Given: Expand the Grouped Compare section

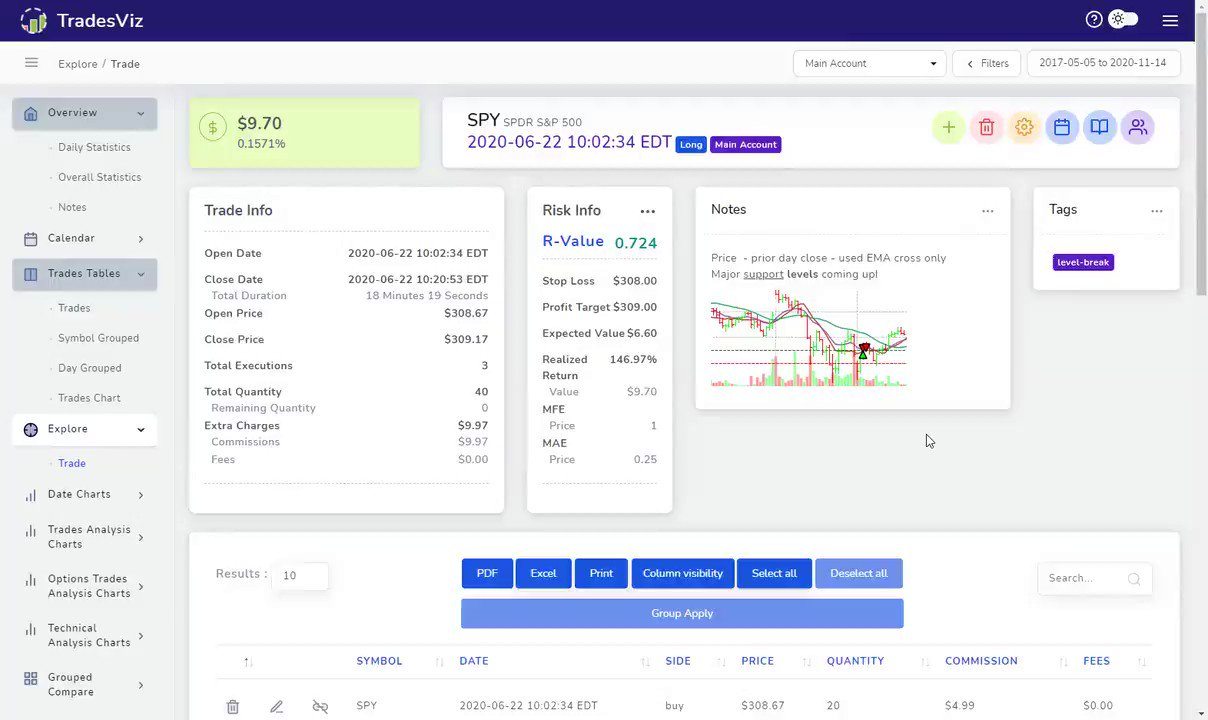Looking at the screenshot, I should (84, 685).
